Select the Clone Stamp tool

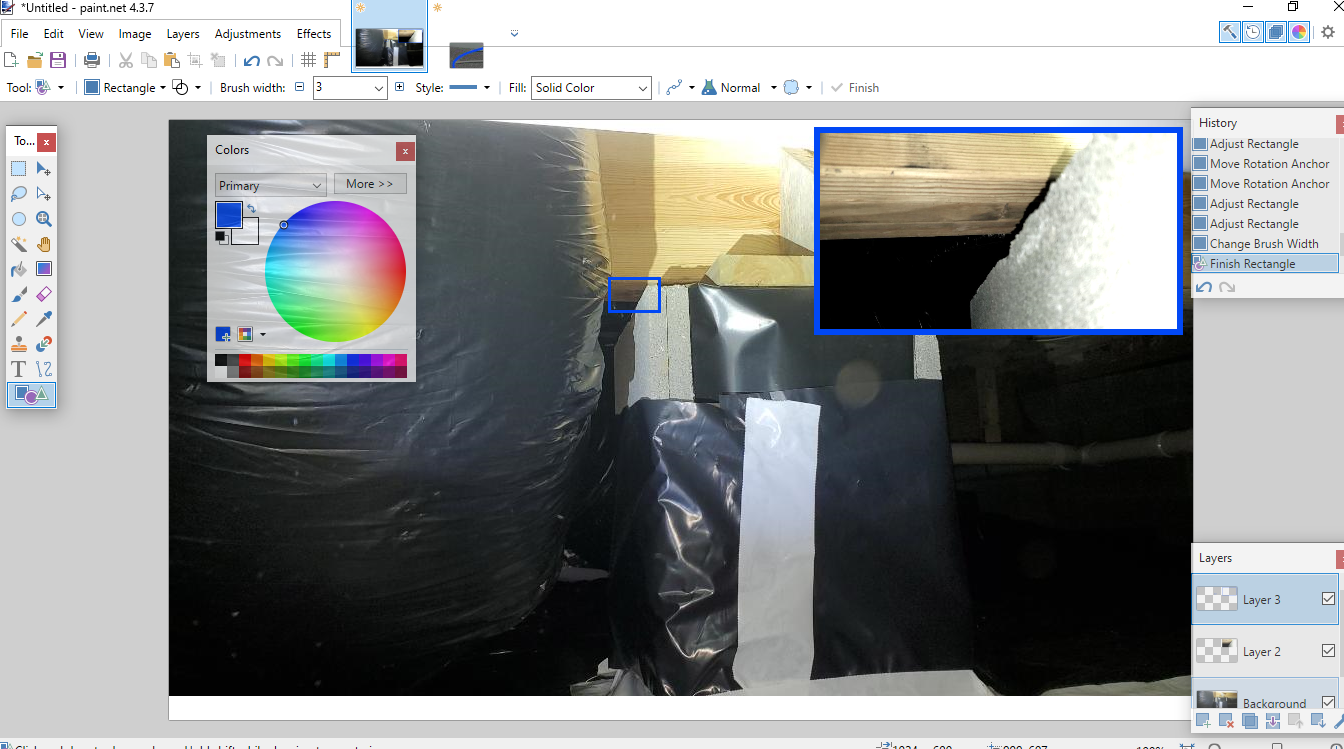(x=19, y=344)
